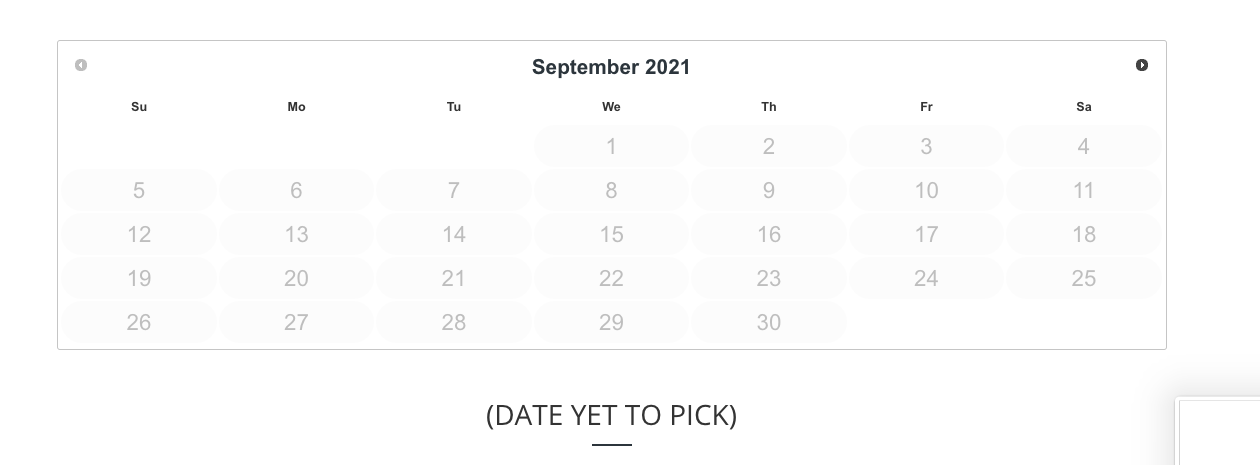Click date 24 on the calendar

coord(926,279)
